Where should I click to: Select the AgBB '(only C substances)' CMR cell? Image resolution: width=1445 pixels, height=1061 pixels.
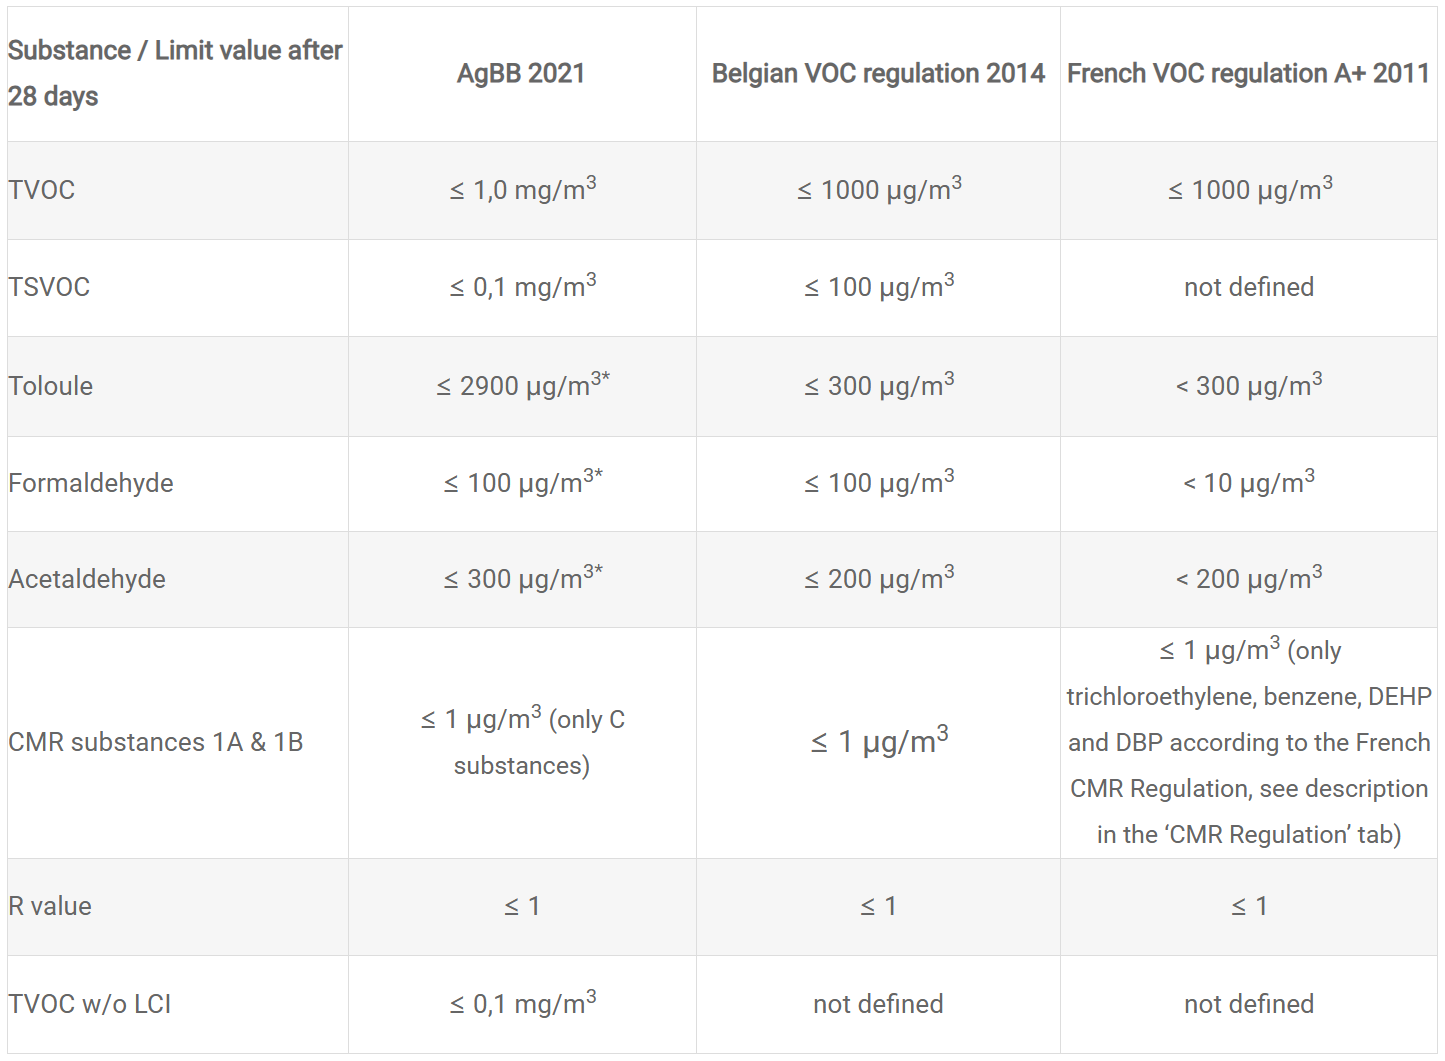[522, 742]
